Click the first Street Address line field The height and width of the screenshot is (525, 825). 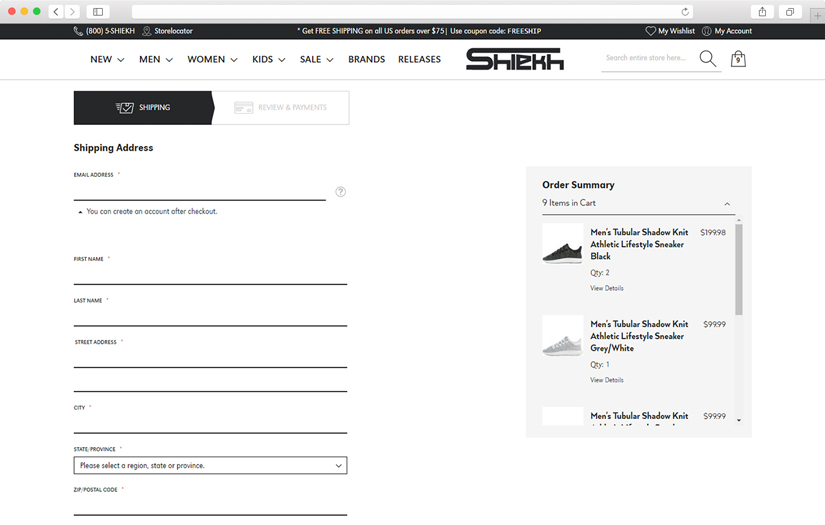click(210, 358)
